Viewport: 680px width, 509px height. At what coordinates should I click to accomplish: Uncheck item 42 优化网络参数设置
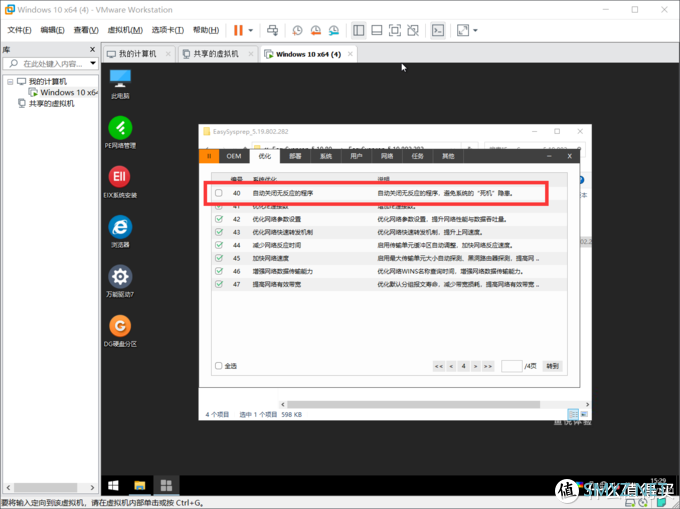point(219,219)
